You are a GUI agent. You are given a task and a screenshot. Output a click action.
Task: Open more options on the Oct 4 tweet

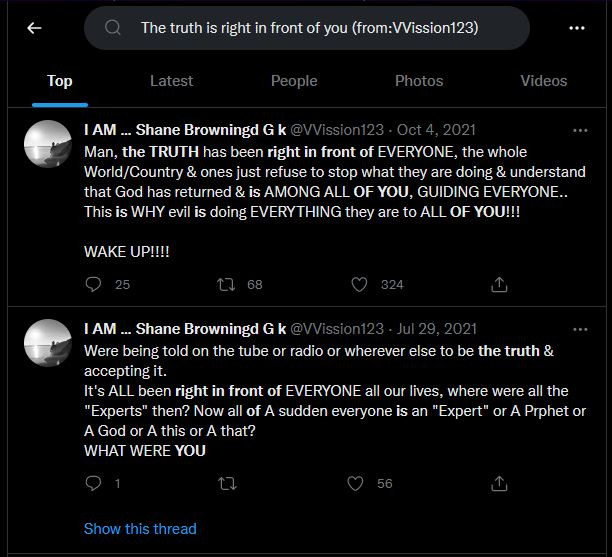tap(580, 131)
